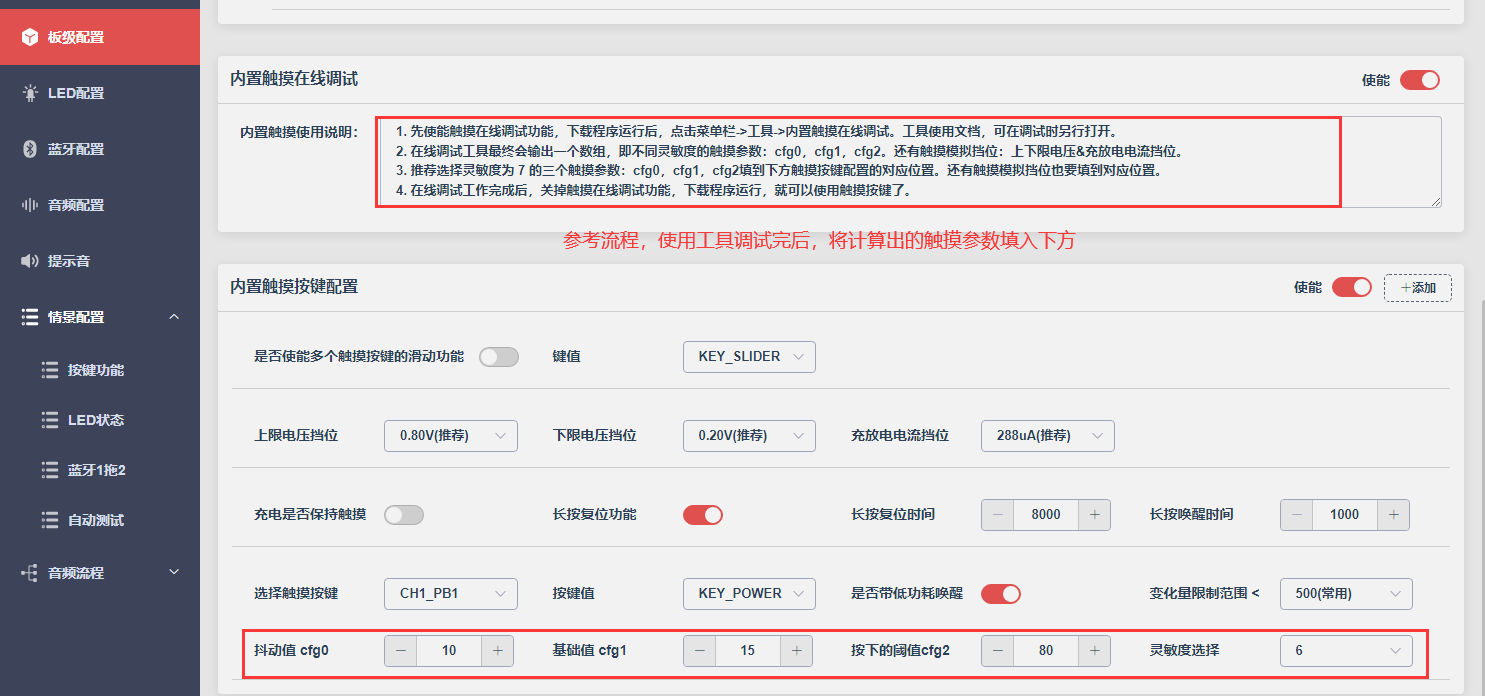The image size is (1485, 696).
Task: Click the 内置触摸使用说明 text area
Action: (909, 162)
